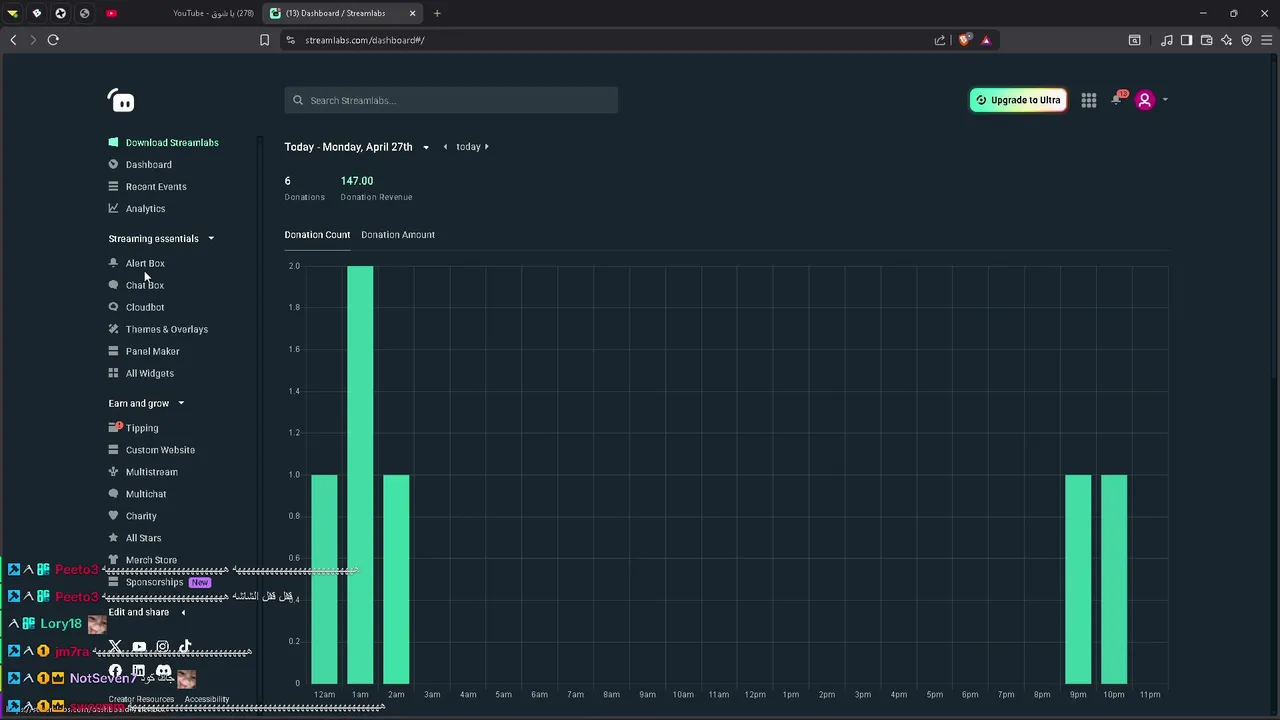Bookmark the page using the address bar bookmark icon
Viewport: 1280px width, 720px height.
click(264, 40)
